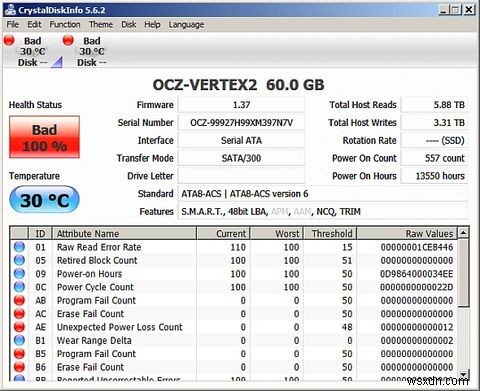Click the red status icon for B6 Erase Fail Count
Viewport: 480px width, 391px height.
(x=19, y=367)
